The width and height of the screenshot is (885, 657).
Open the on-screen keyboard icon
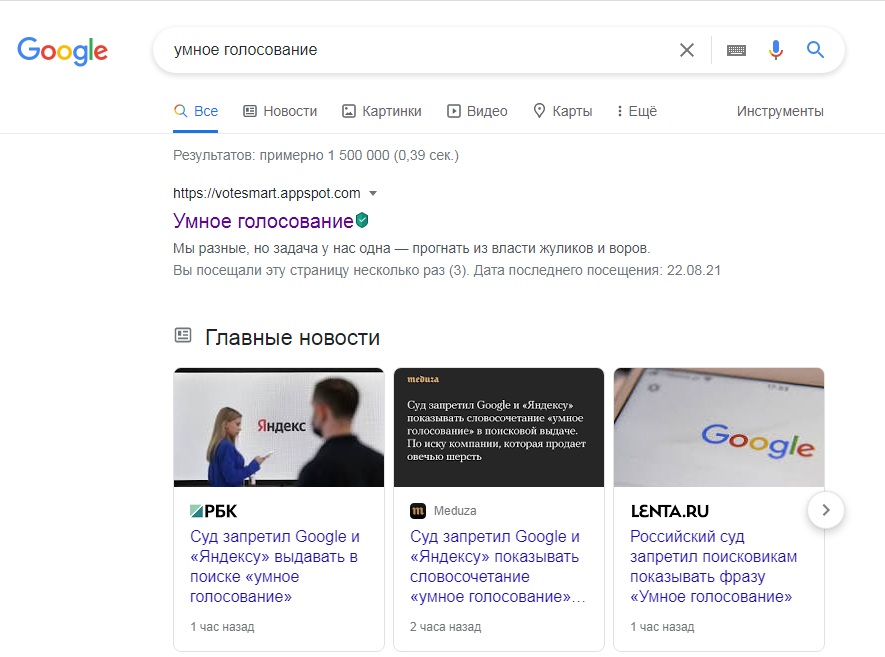tap(736, 50)
